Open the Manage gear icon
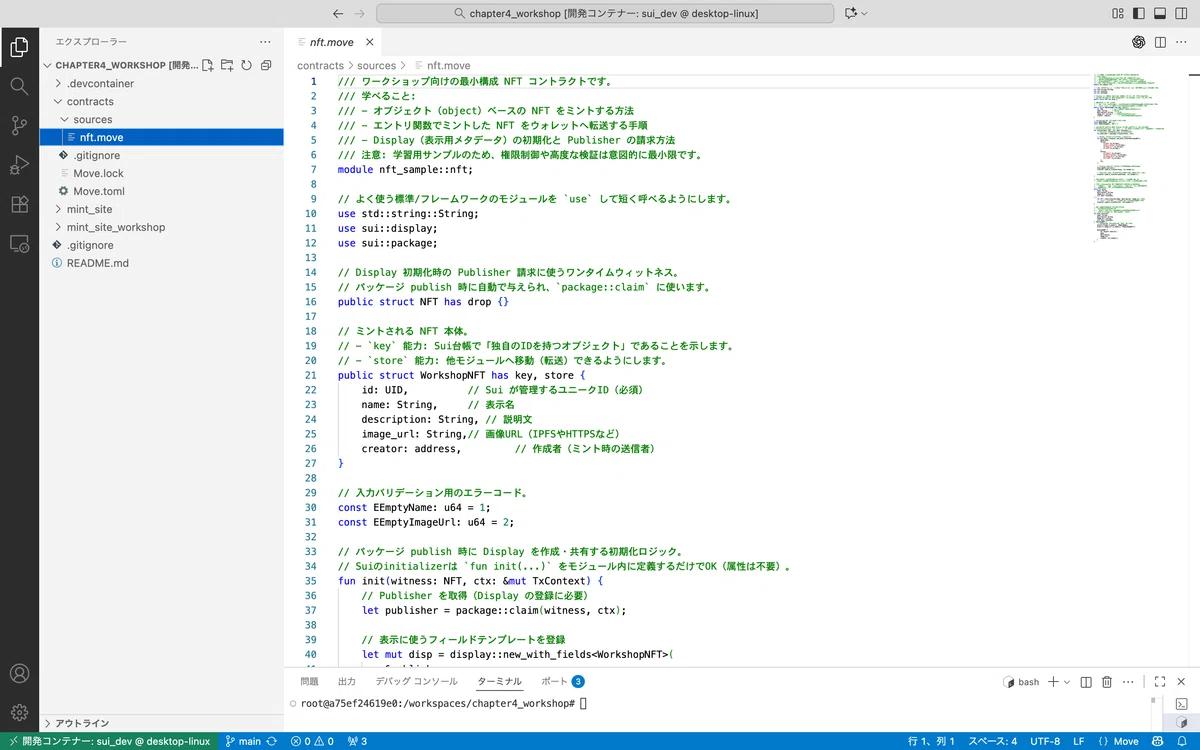Image resolution: width=1200 pixels, height=750 pixels. [19, 712]
